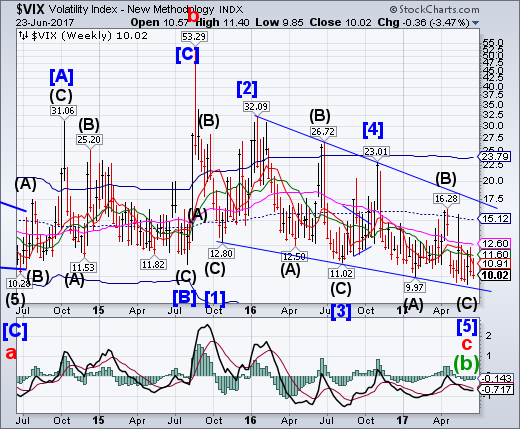The image size is (520, 429).
Task: Click the -0.717 indicator value tag
Action: point(495,389)
